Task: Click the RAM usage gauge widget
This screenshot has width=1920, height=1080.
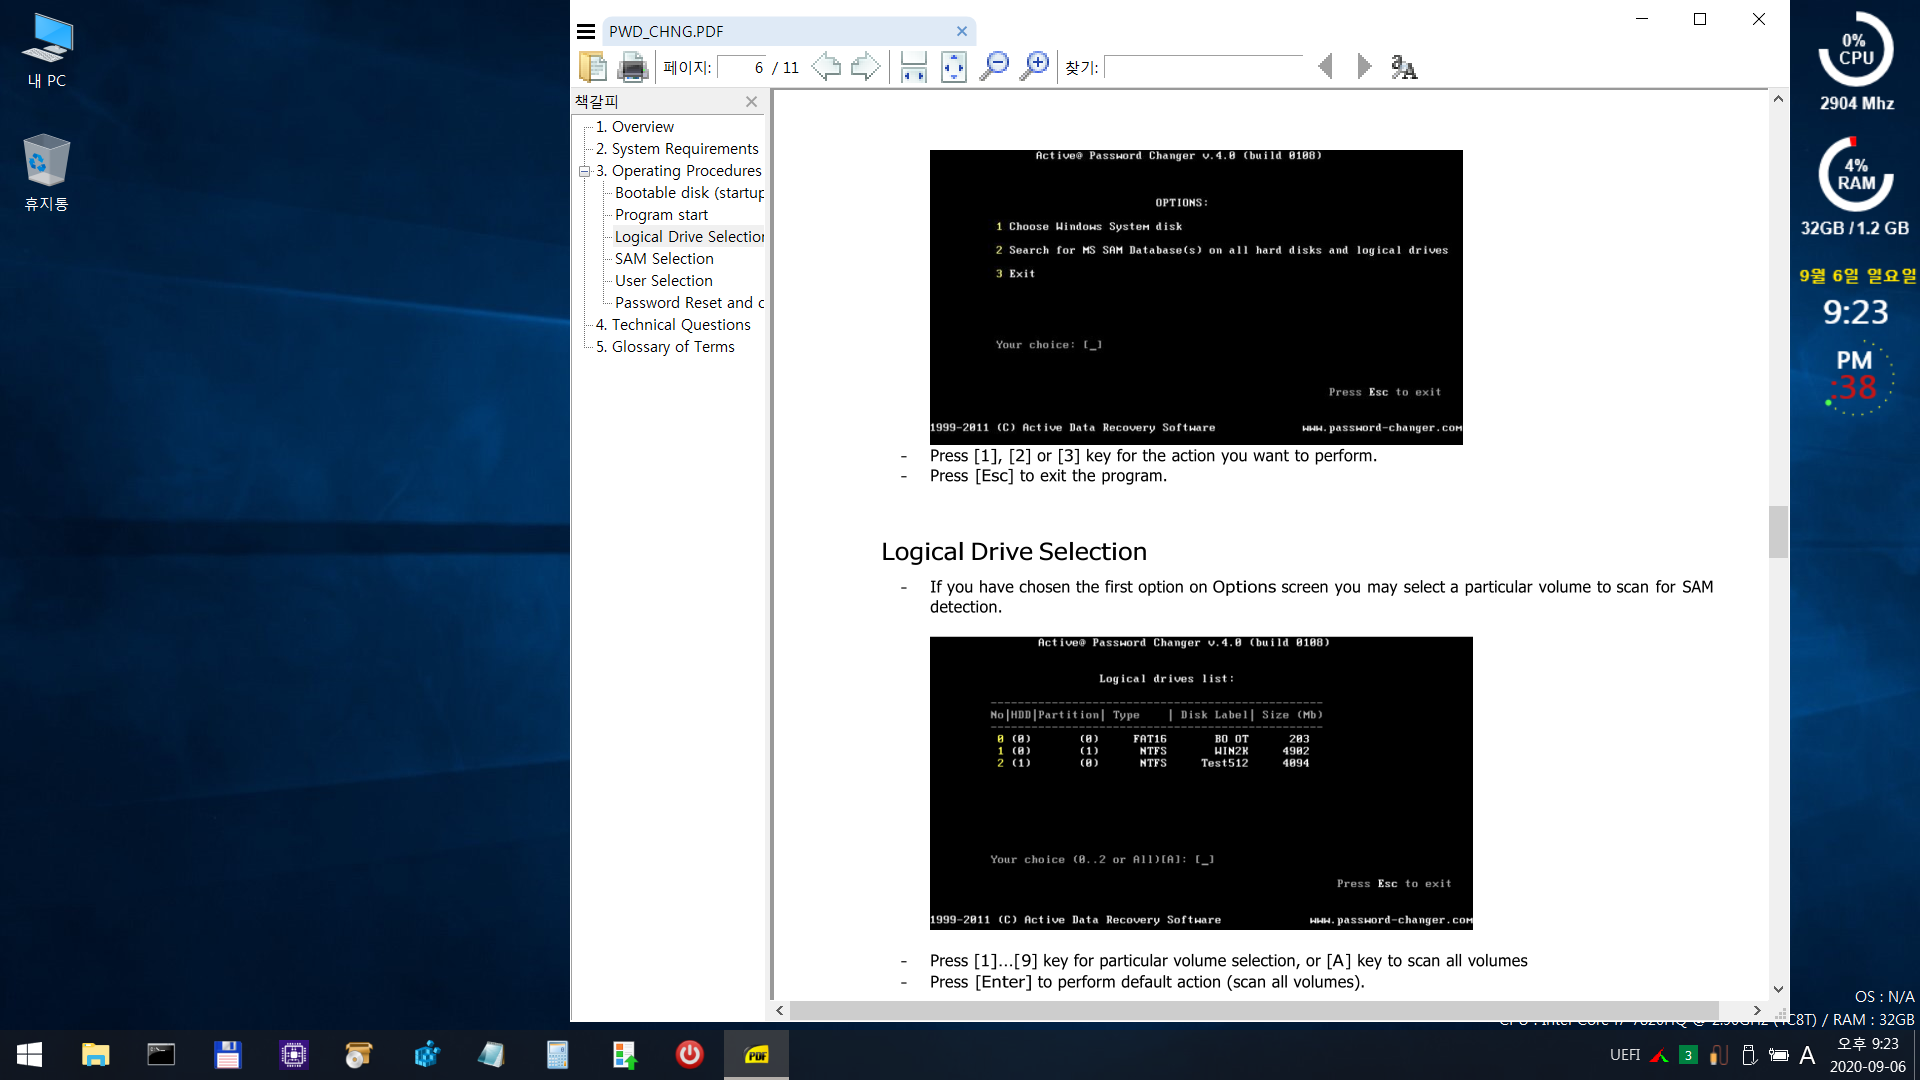Action: coord(1856,174)
